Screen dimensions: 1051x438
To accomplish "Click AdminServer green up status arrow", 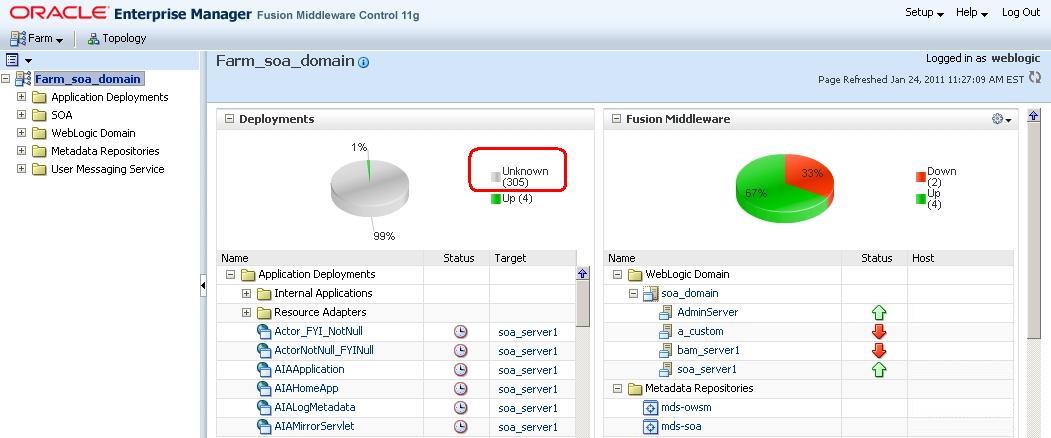I will [x=879, y=313].
